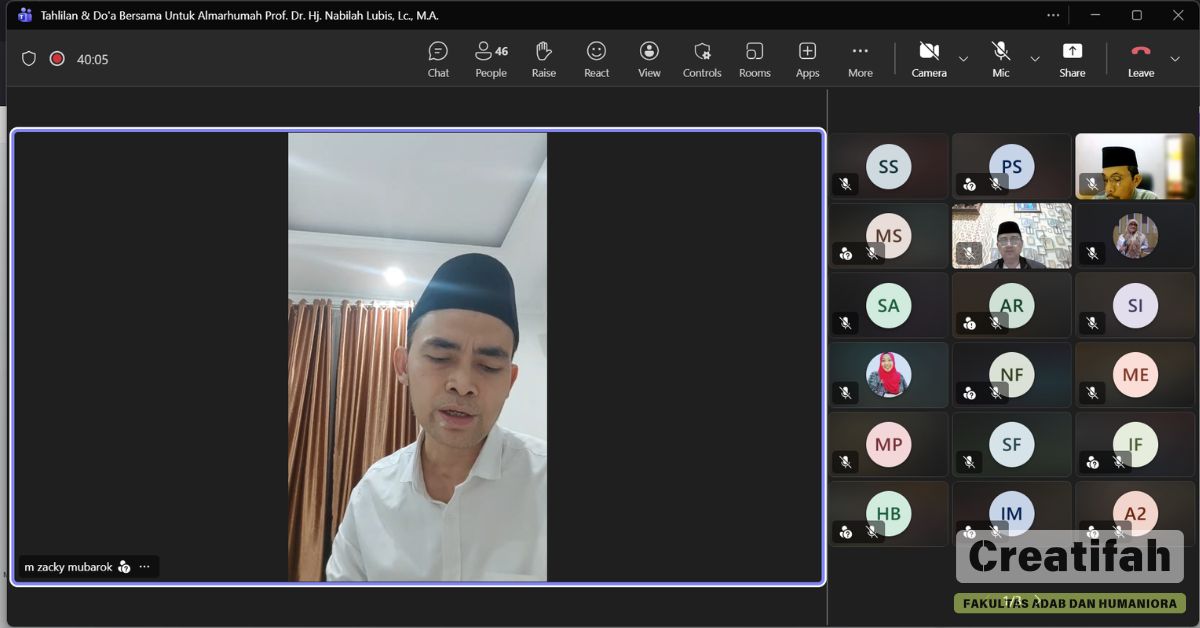Open meeting Controls menu
The width and height of the screenshot is (1200, 628).
[x=702, y=59]
